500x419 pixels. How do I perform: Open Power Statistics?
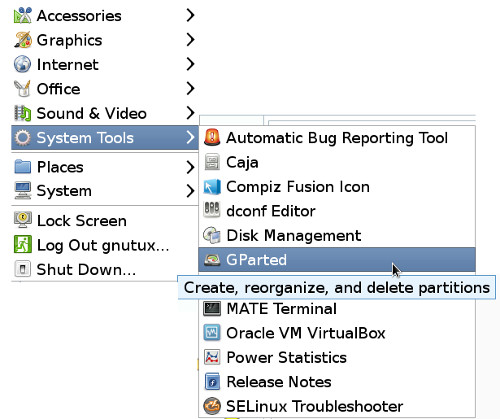pos(337,357)
